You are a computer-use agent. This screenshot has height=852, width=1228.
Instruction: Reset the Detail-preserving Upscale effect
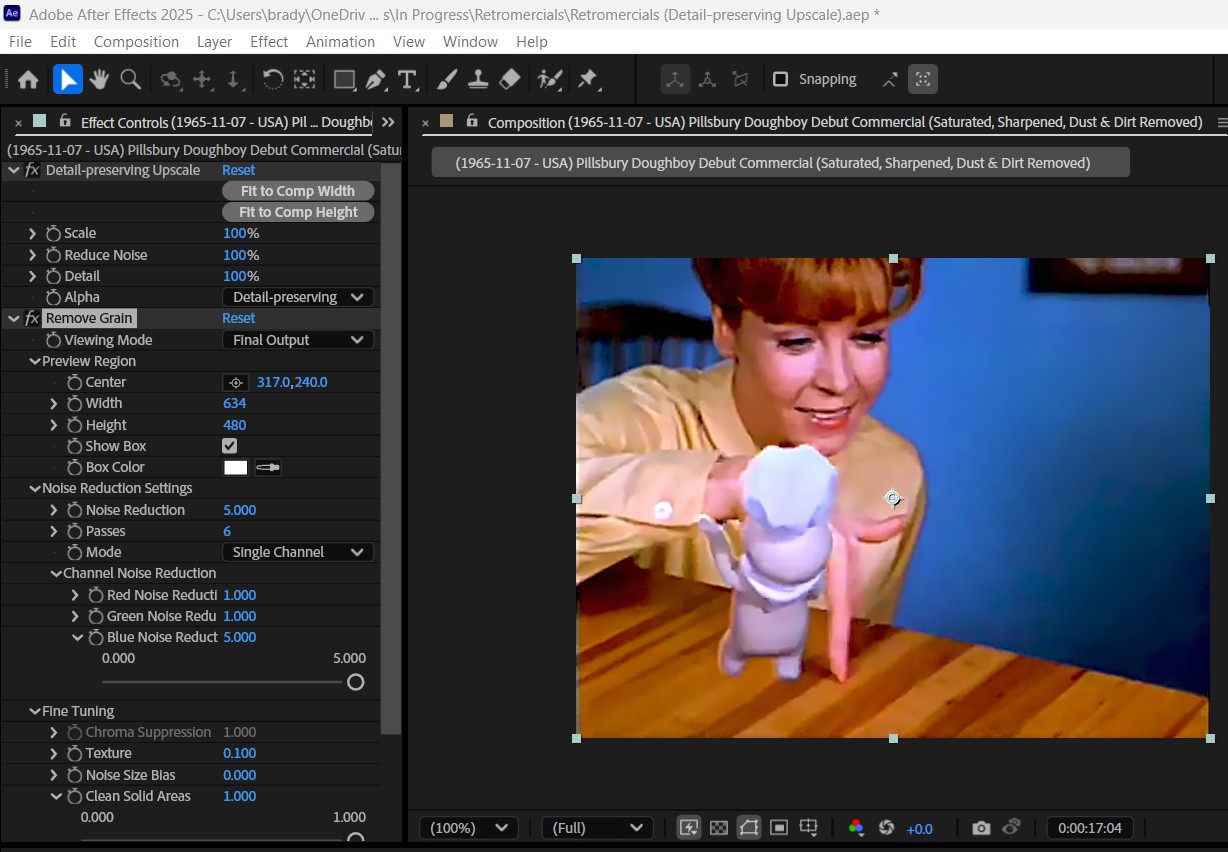coord(238,170)
